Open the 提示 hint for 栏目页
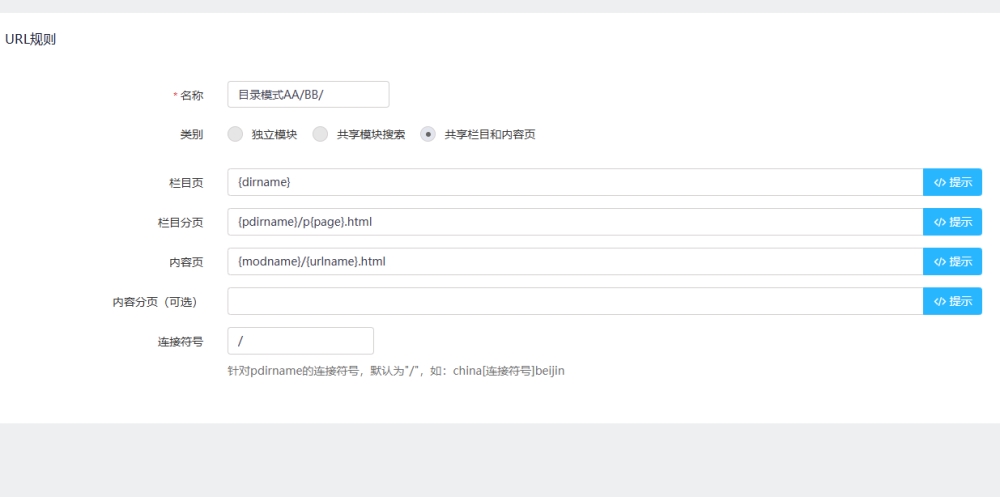This screenshot has width=1000, height=497. (x=952, y=182)
